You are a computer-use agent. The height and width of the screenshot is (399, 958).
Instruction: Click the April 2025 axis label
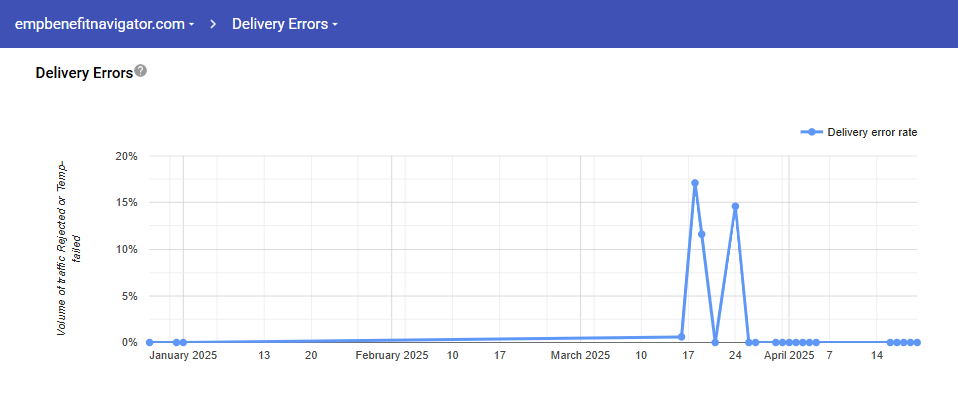(789, 356)
